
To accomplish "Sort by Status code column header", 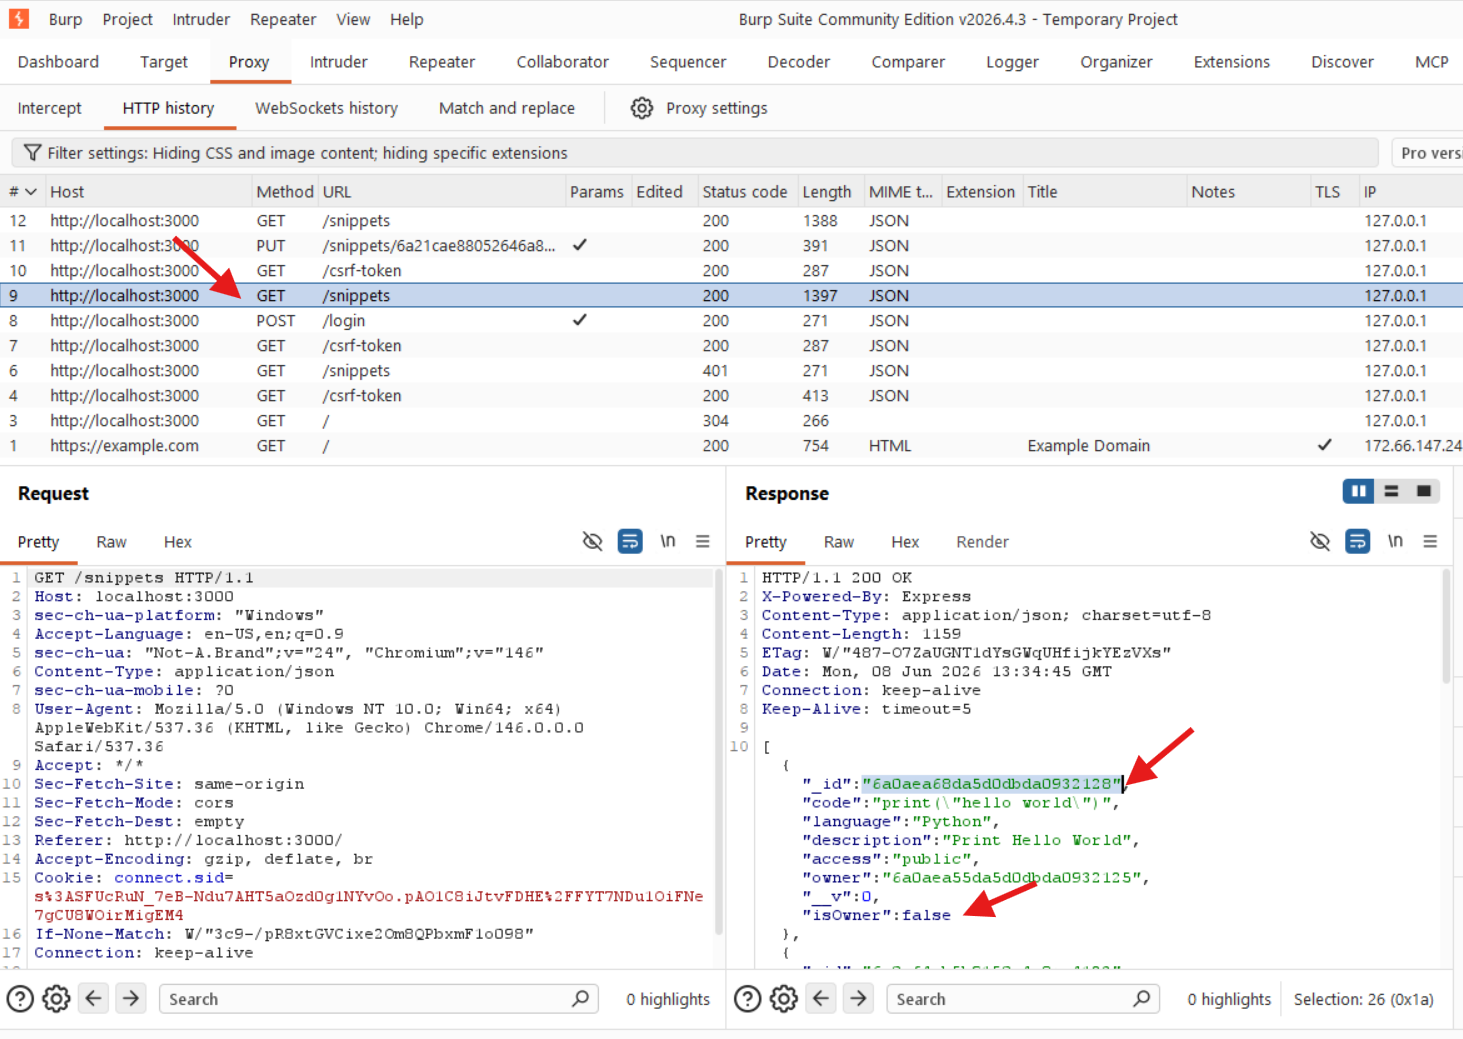I will (x=745, y=192).
